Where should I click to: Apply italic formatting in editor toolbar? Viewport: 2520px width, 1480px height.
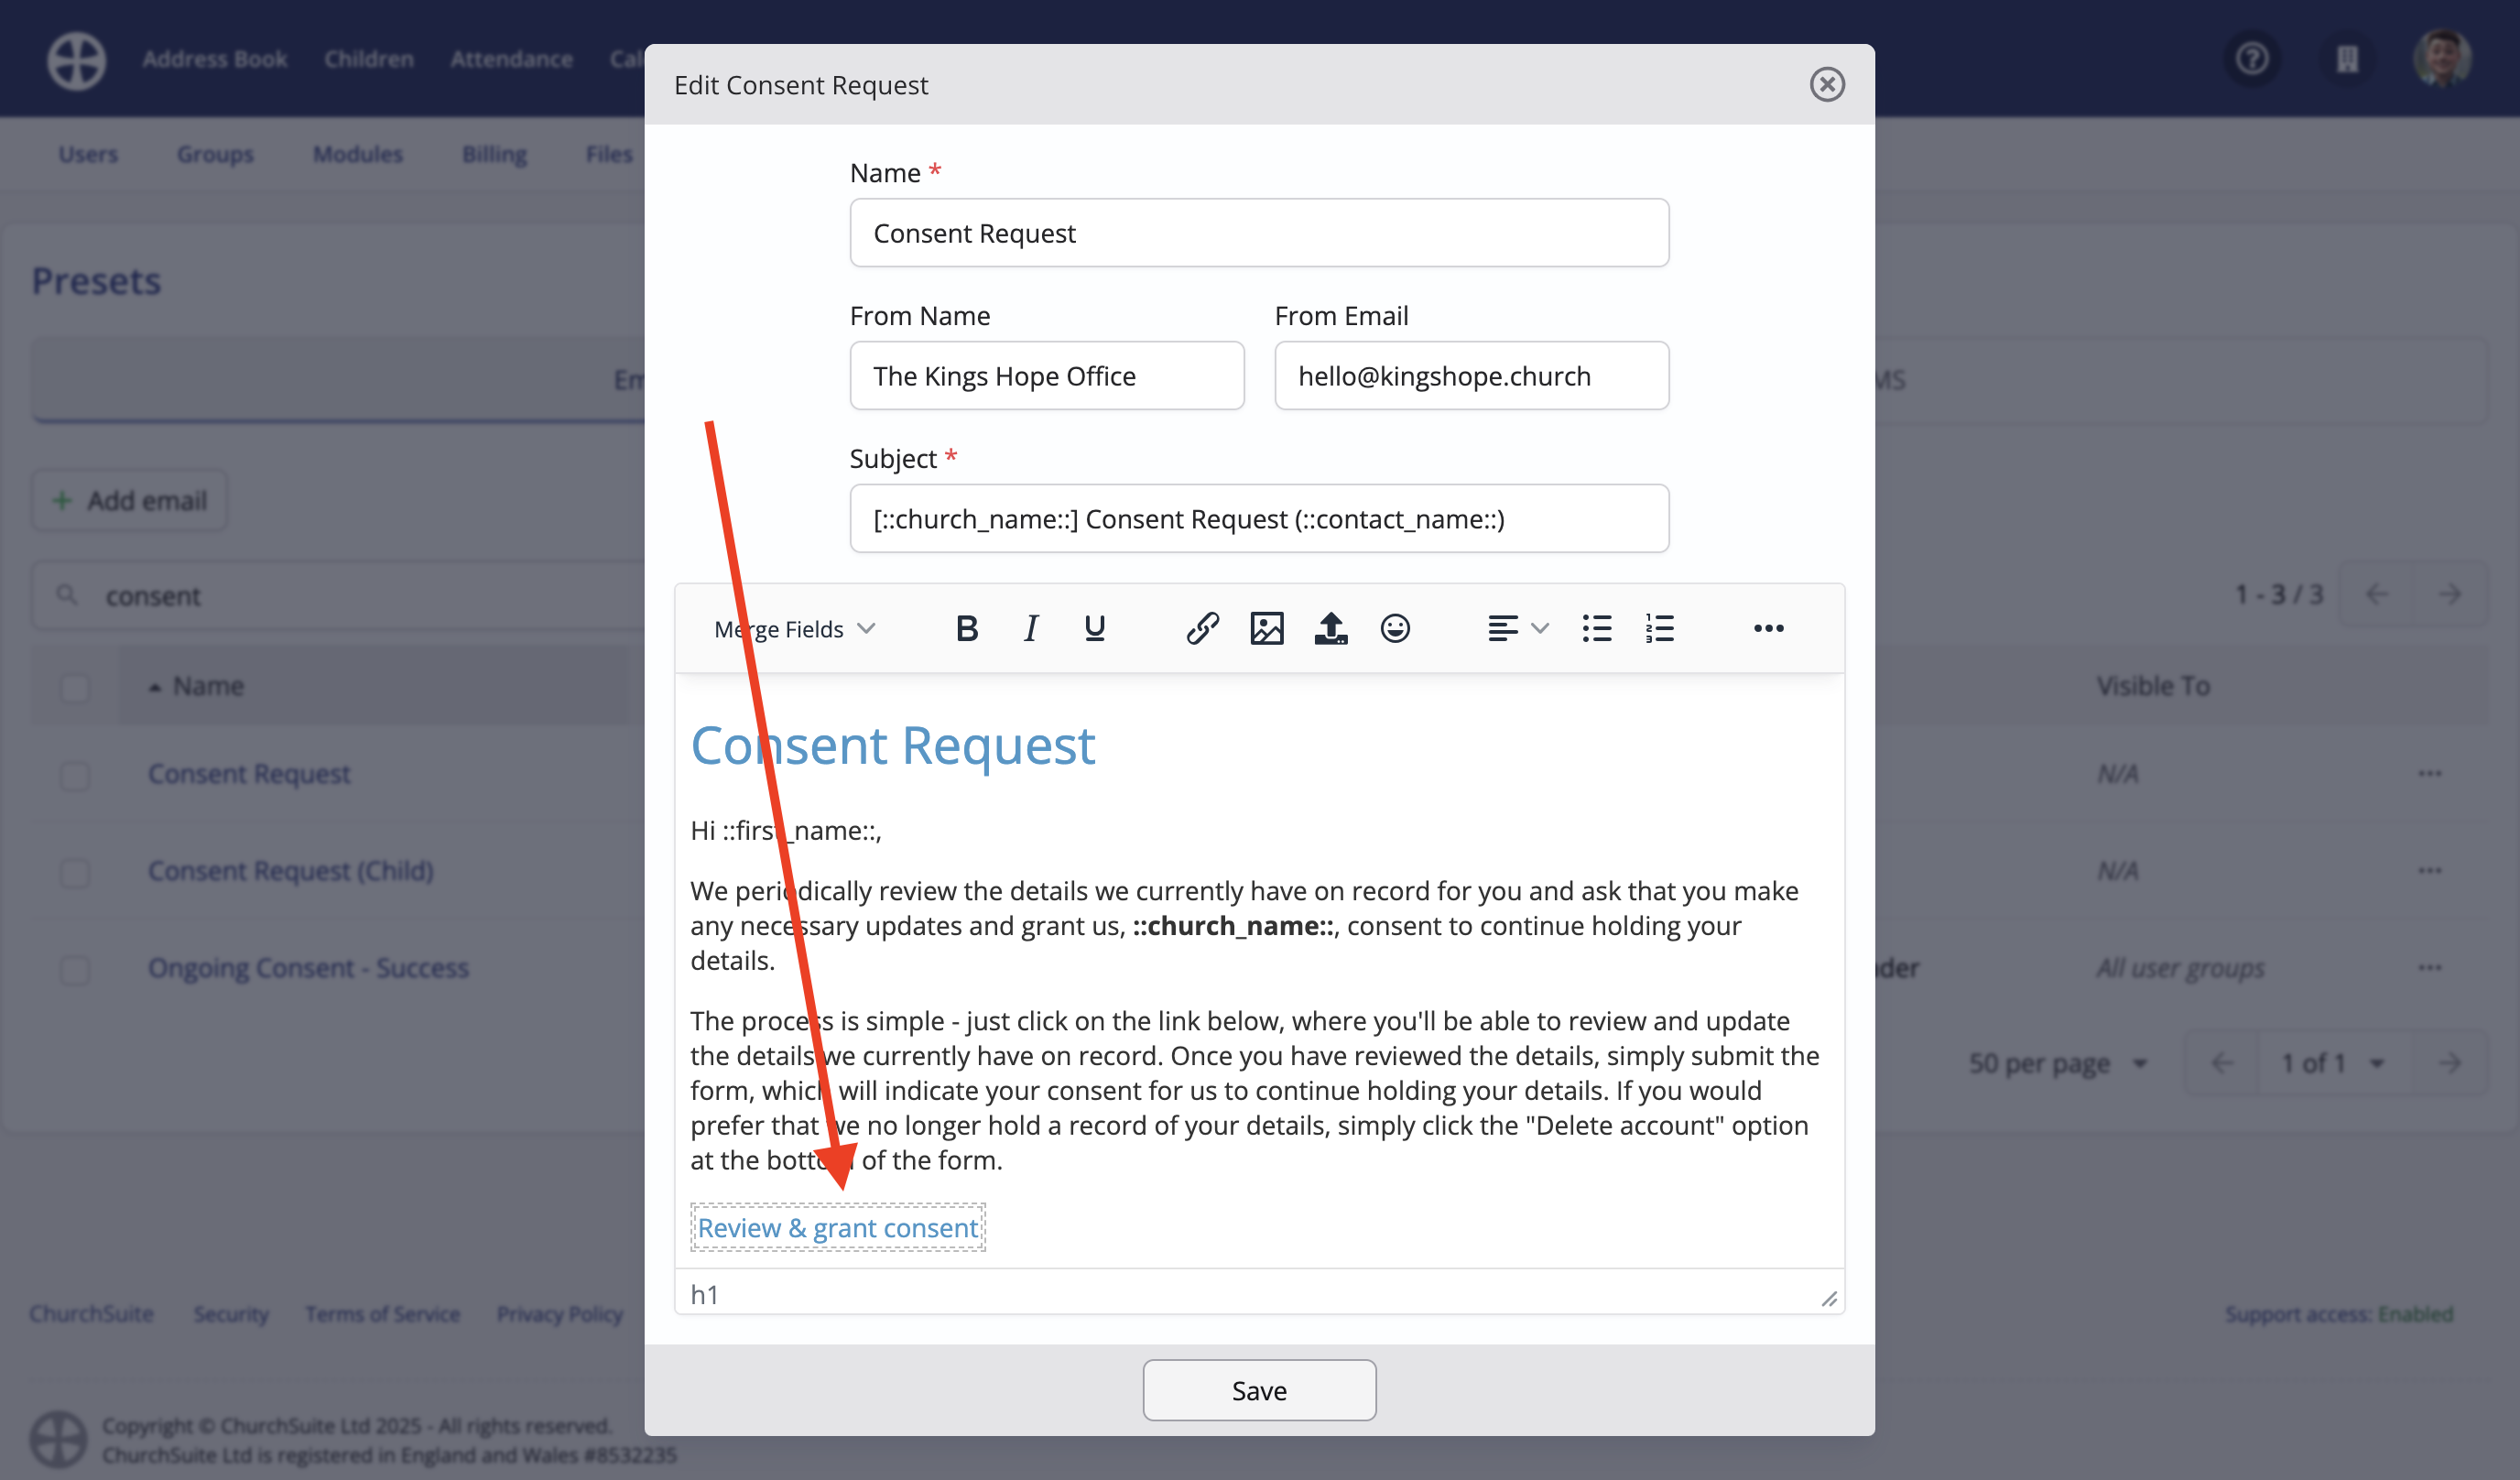(1030, 628)
